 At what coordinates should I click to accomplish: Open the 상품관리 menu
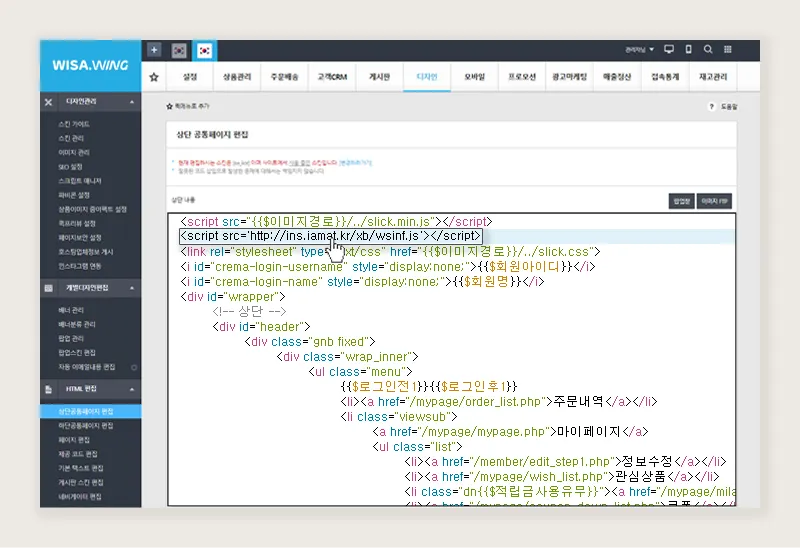[x=237, y=77]
